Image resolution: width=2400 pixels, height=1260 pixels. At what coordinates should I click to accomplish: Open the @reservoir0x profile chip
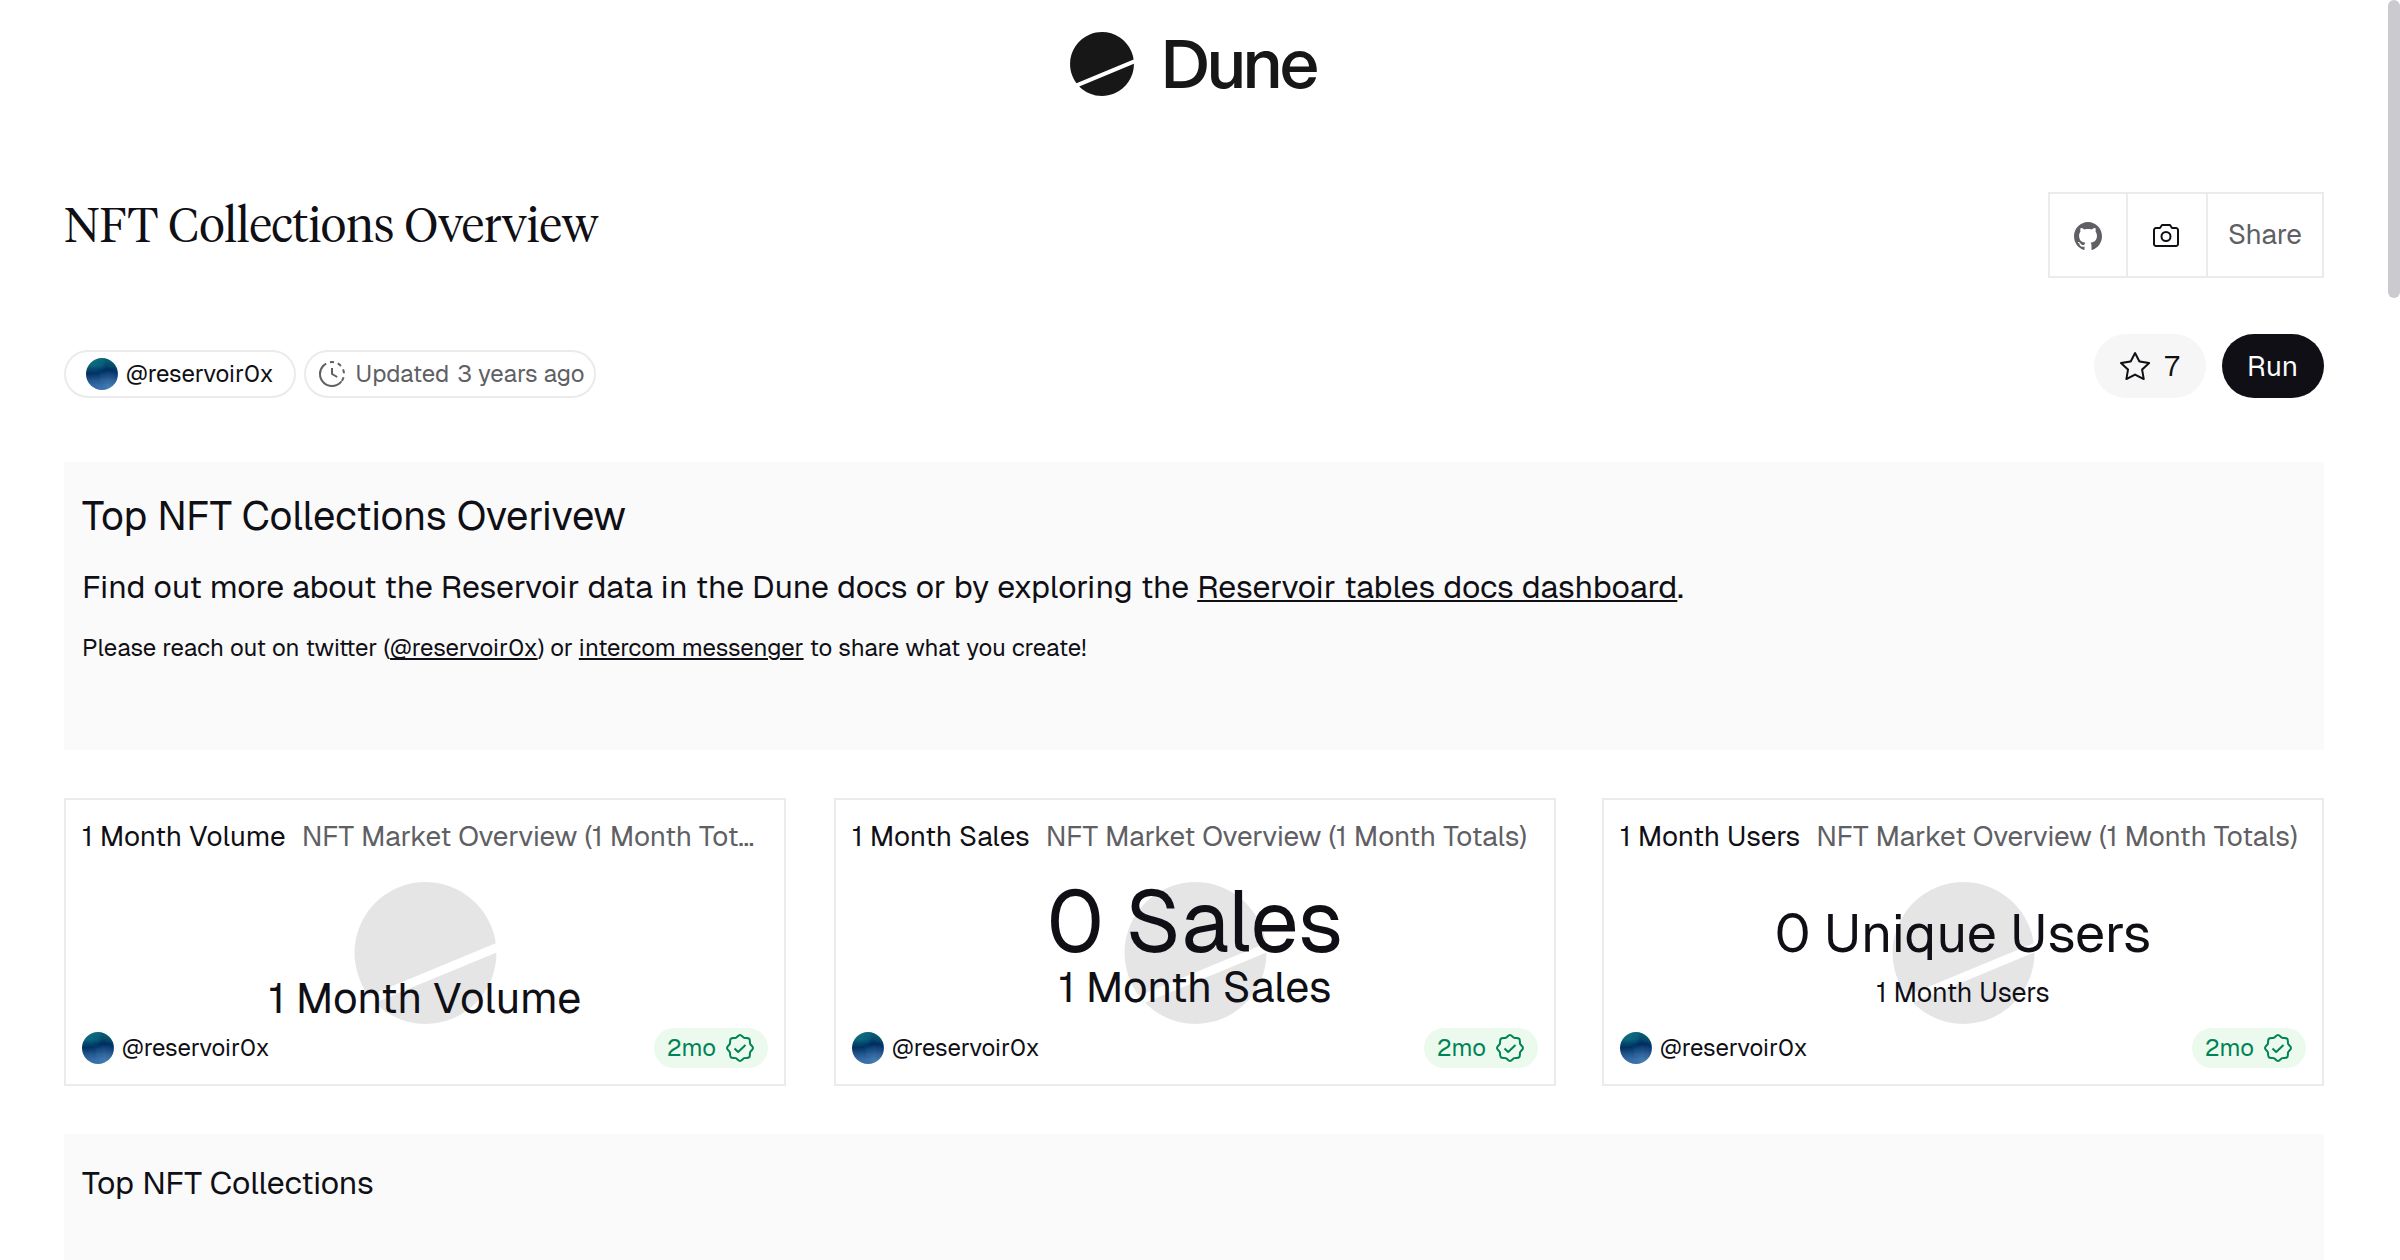[179, 372]
